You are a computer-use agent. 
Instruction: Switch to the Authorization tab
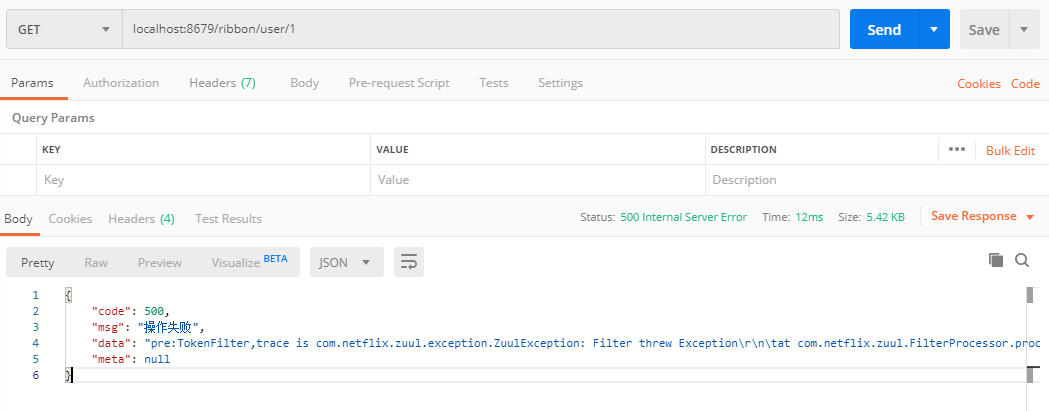click(121, 83)
